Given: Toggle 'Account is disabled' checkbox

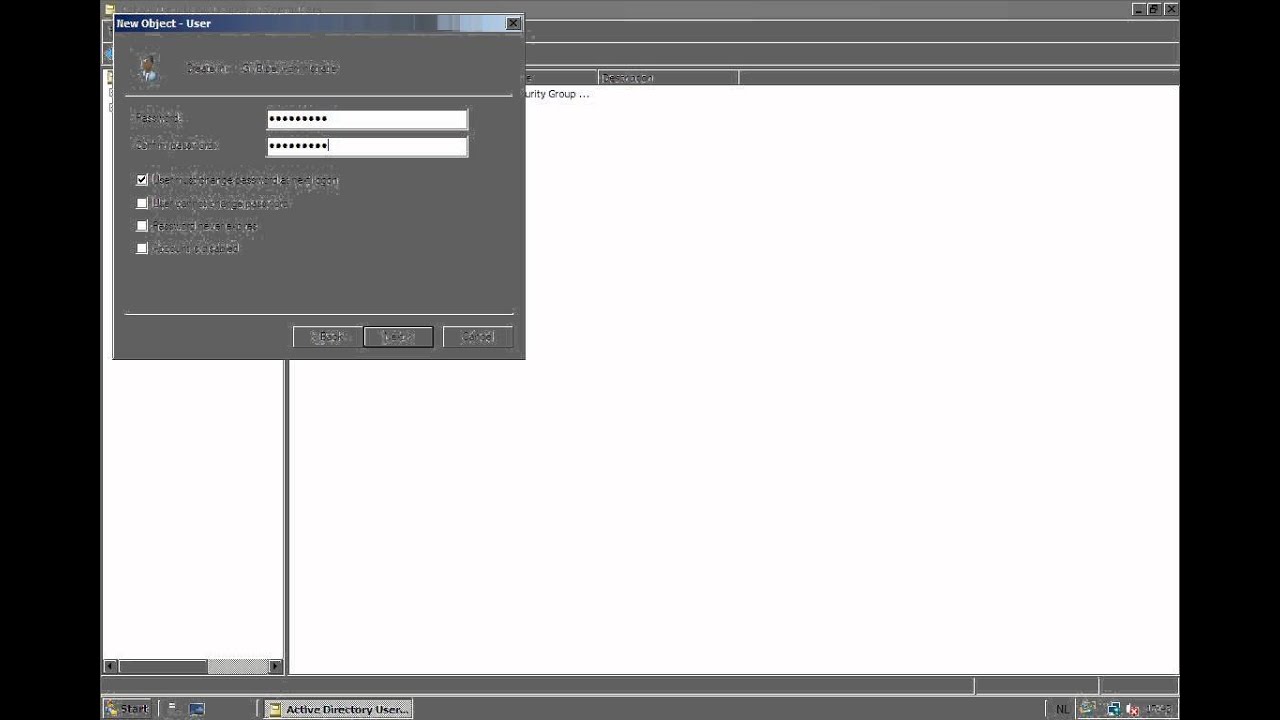Looking at the screenshot, I should click(142, 248).
